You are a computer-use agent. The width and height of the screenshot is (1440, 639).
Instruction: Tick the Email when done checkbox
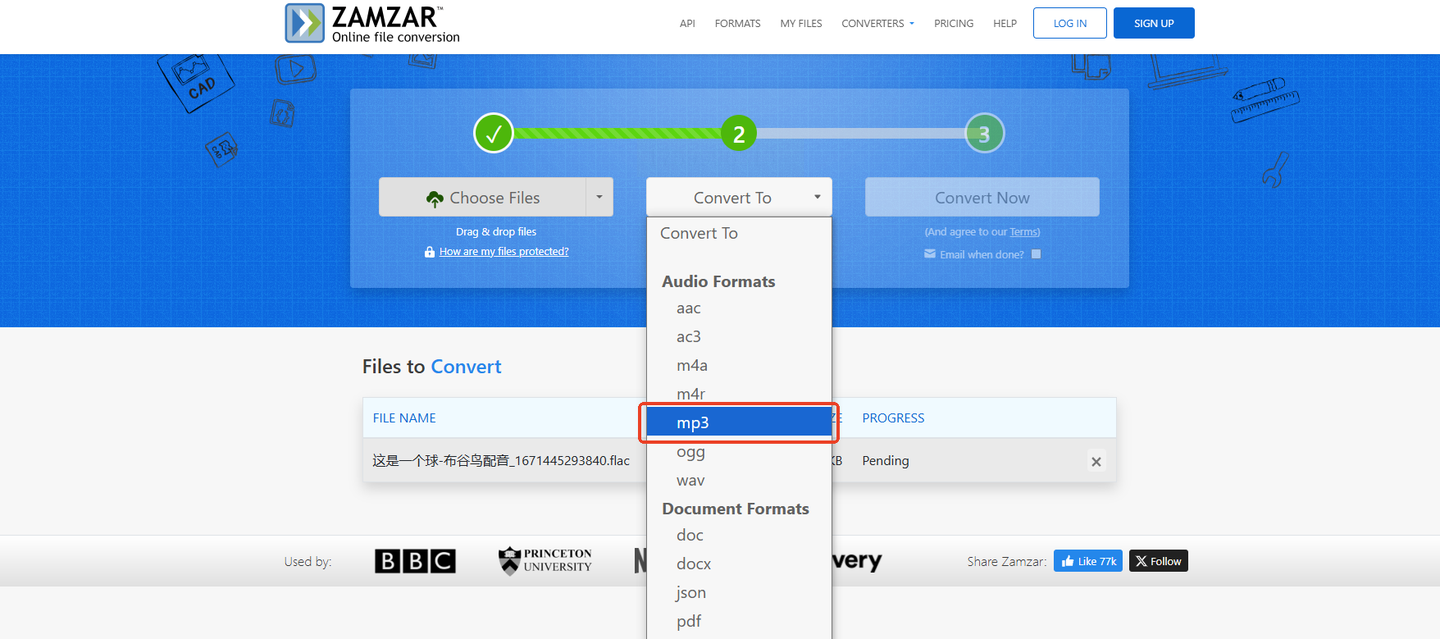click(x=1036, y=254)
